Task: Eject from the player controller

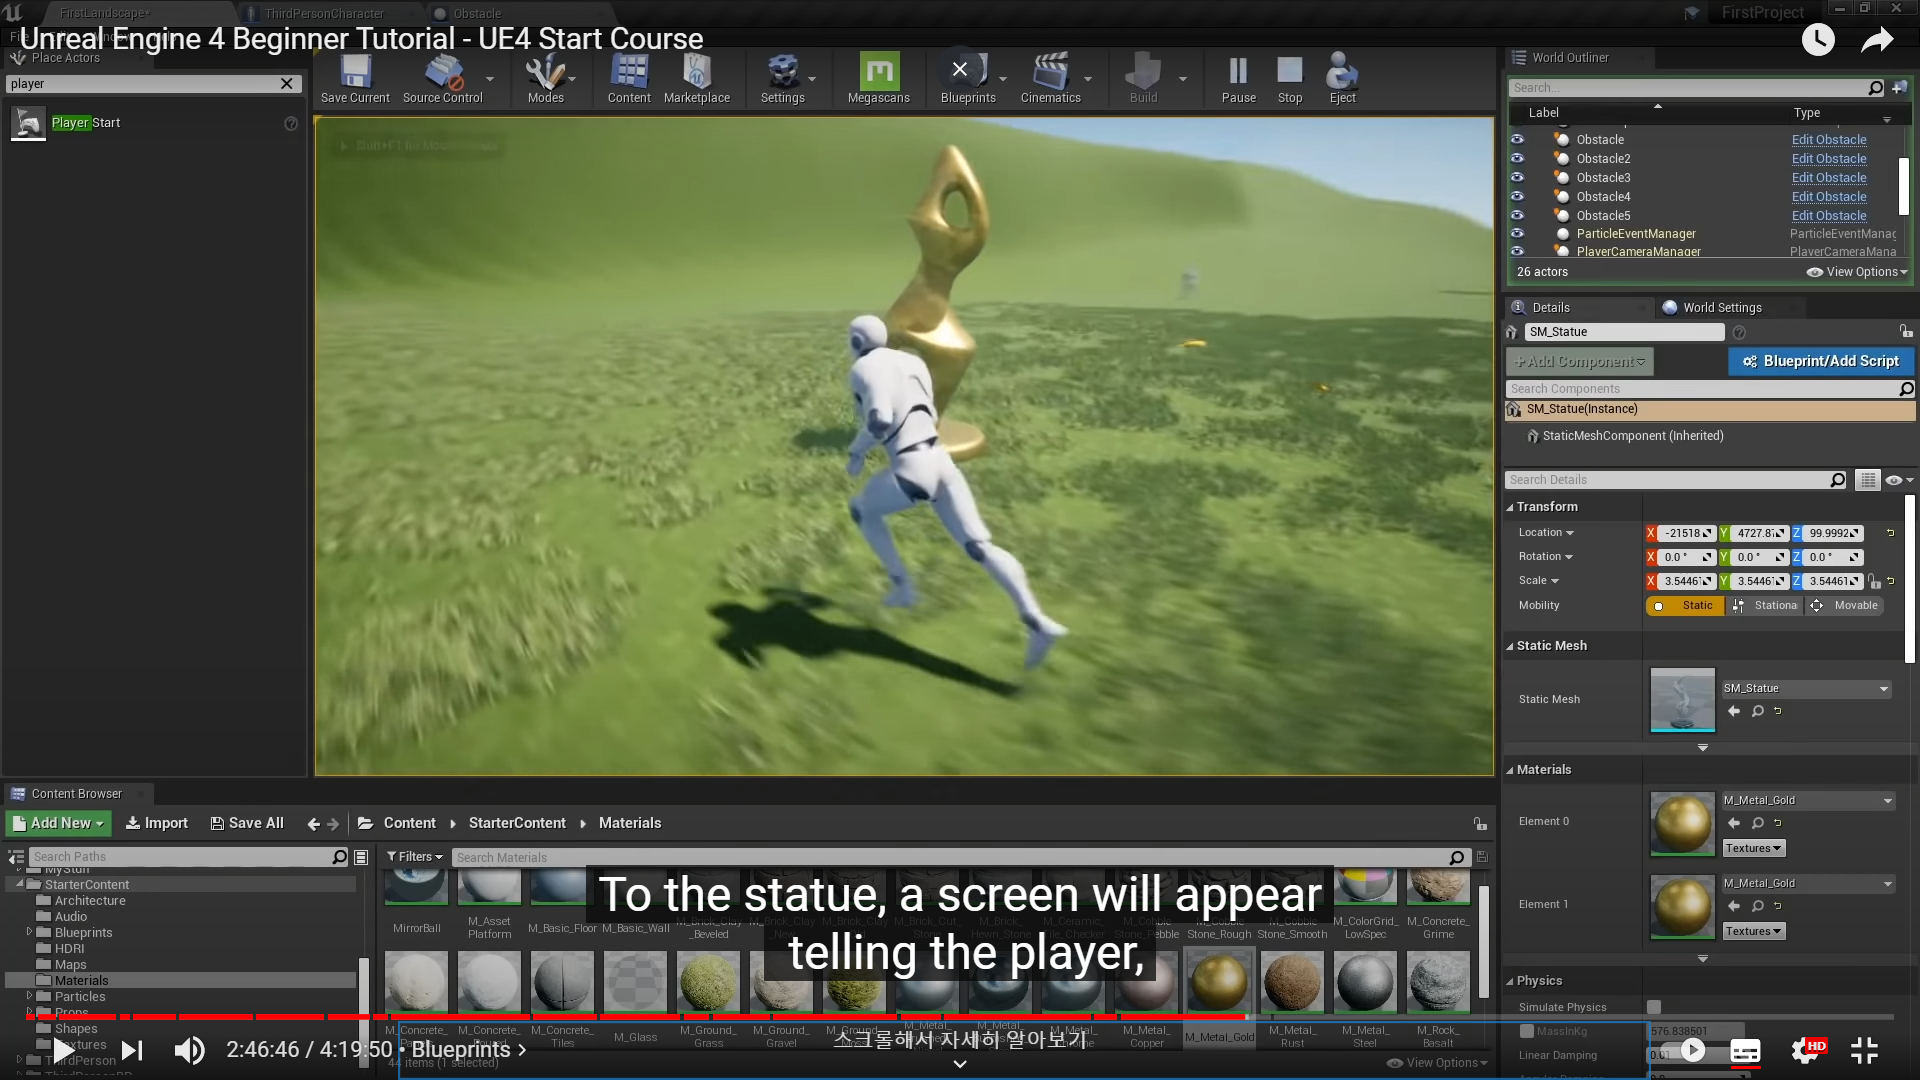Action: click(x=1342, y=74)
